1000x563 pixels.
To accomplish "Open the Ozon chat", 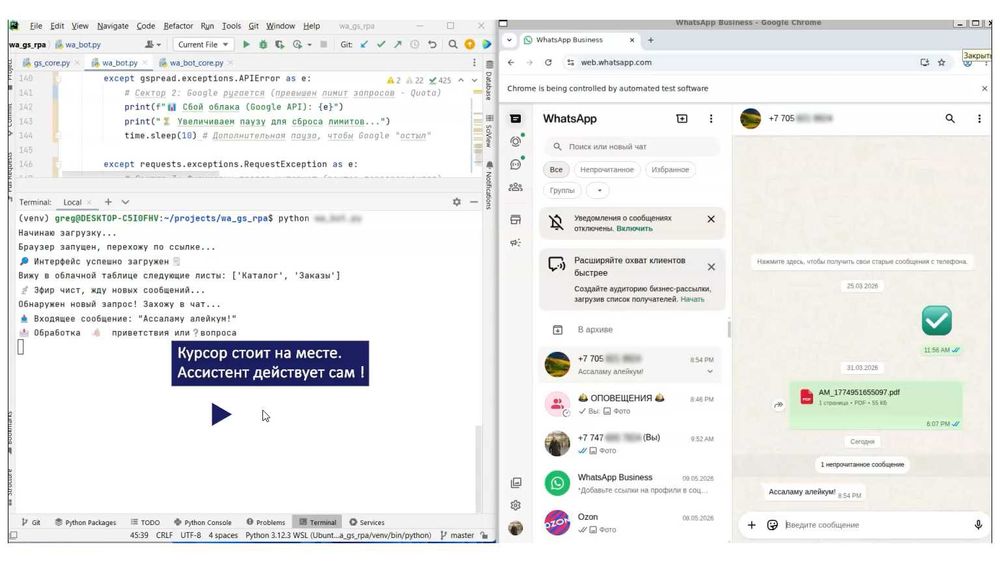I will [632, 523].
